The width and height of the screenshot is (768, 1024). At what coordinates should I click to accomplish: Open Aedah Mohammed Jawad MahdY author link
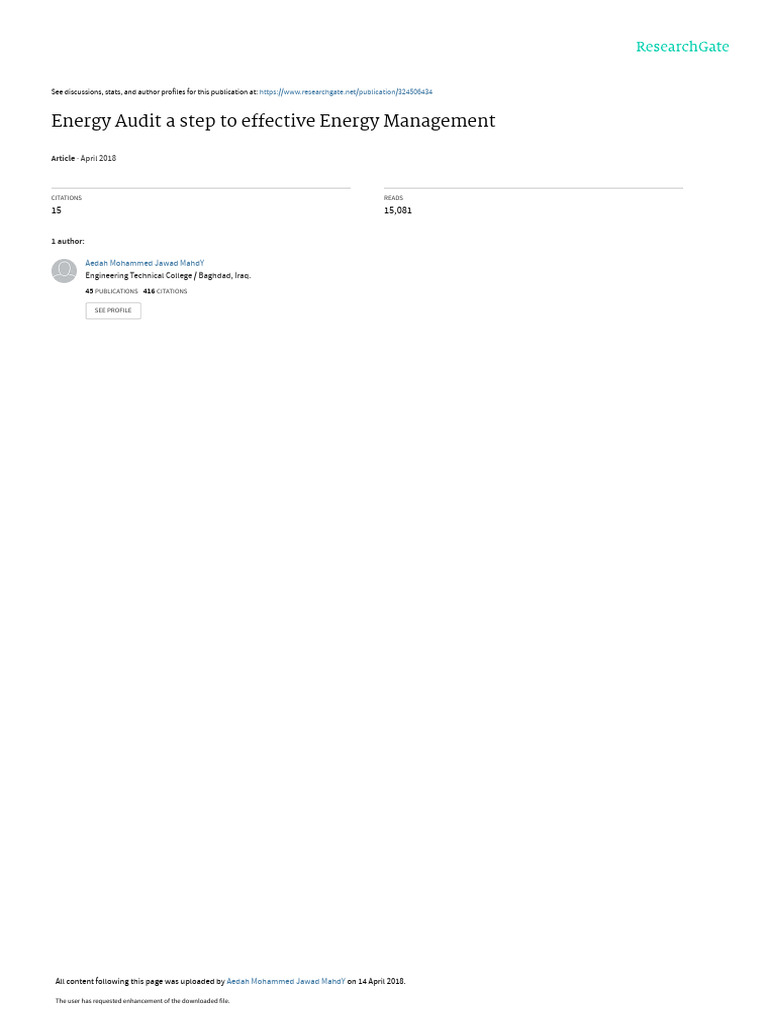coord(144,263)
